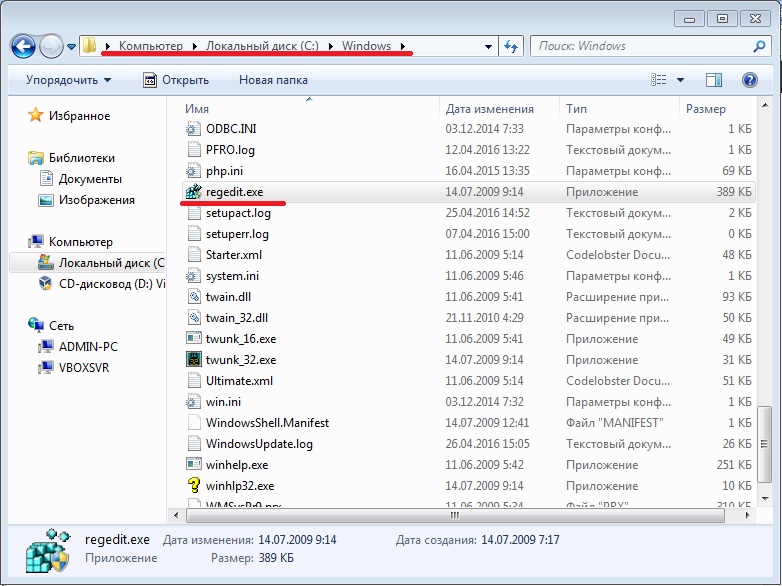Screen dimensions: 782x586
Task: Click the winhlp32.exe question mark icon
Action: (194, 485)
